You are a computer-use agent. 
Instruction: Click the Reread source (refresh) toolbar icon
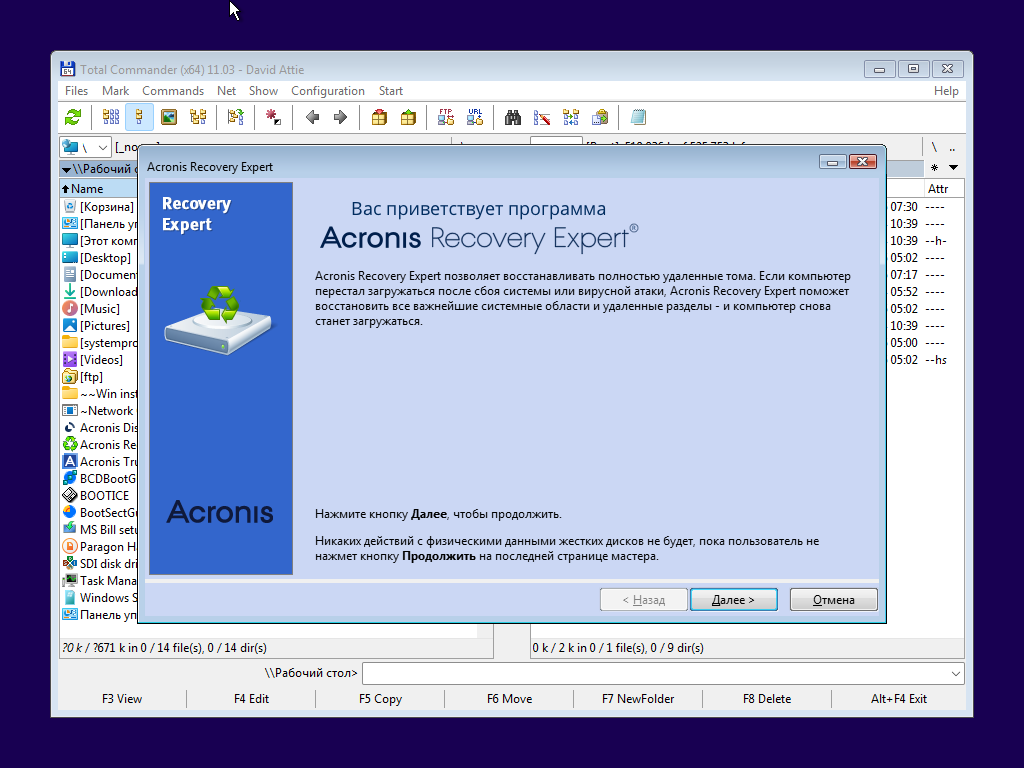[x=73, y=118]
